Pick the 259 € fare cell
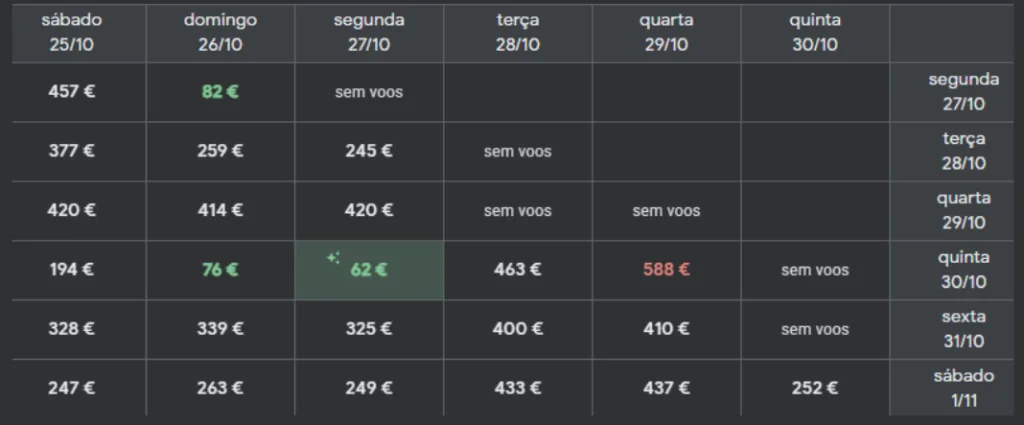 point(220,151)
